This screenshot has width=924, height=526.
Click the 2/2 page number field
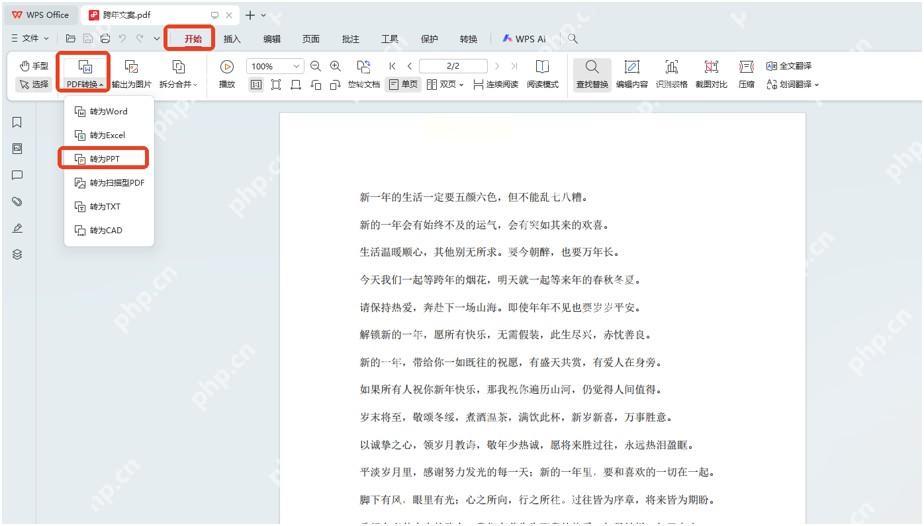coord(453,66)
